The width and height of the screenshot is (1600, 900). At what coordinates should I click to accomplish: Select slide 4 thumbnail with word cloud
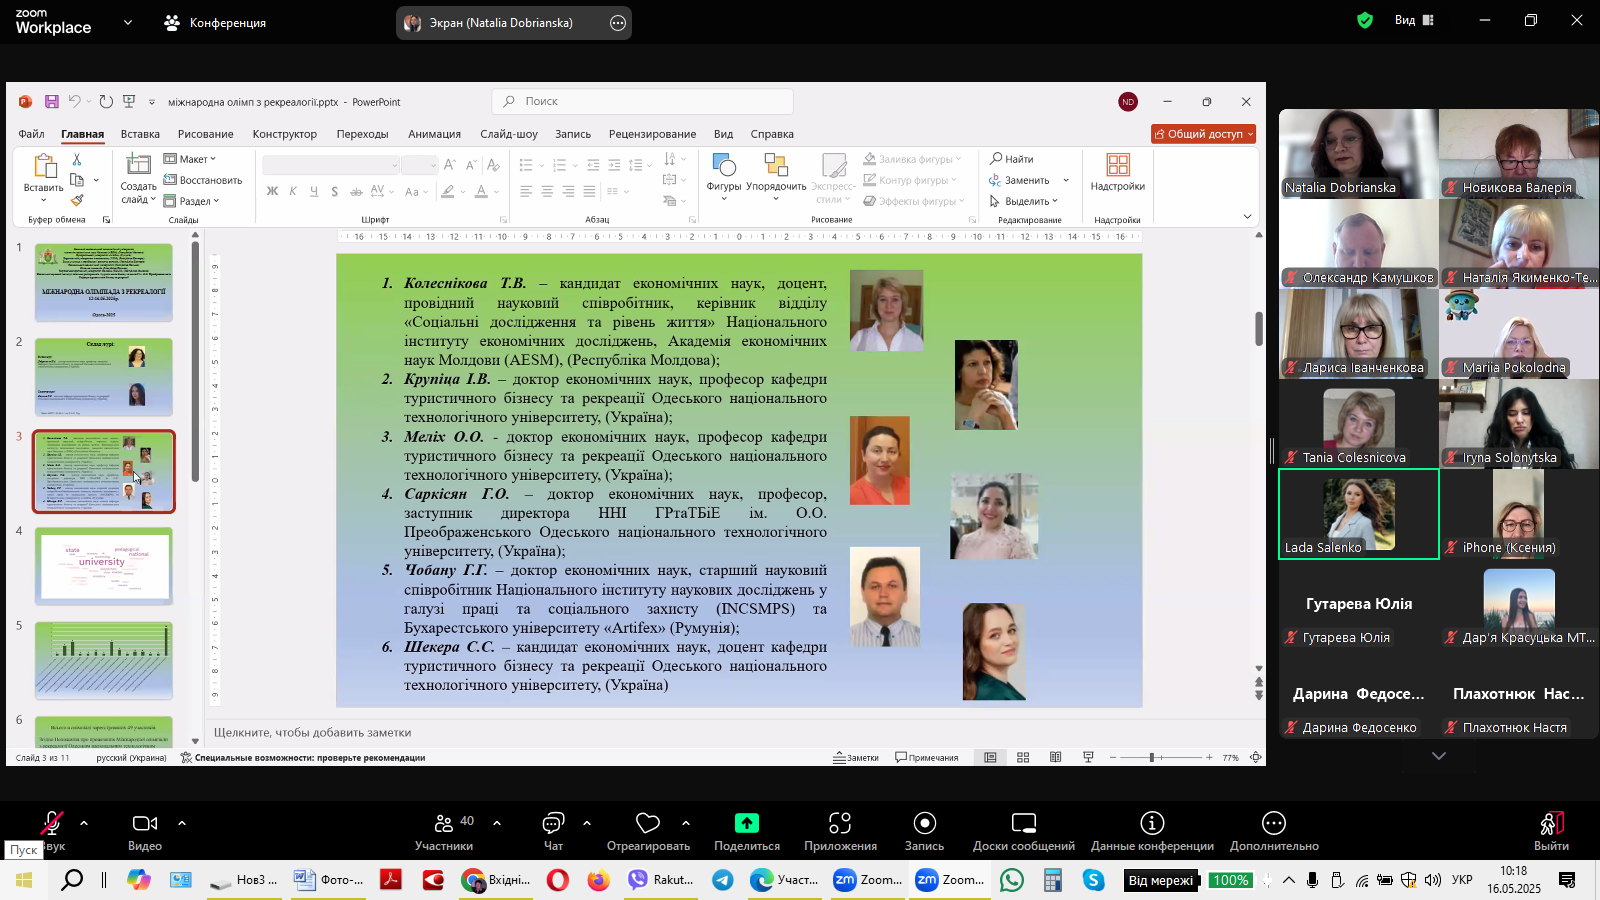coord(104,566)
